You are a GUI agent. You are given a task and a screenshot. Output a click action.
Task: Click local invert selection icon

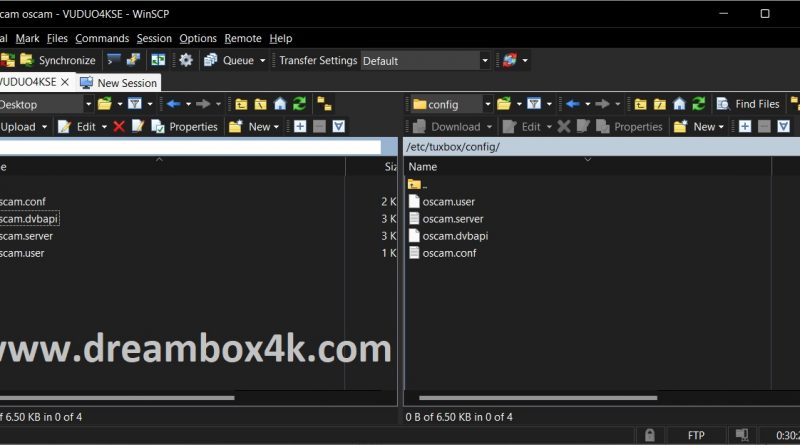339,127
